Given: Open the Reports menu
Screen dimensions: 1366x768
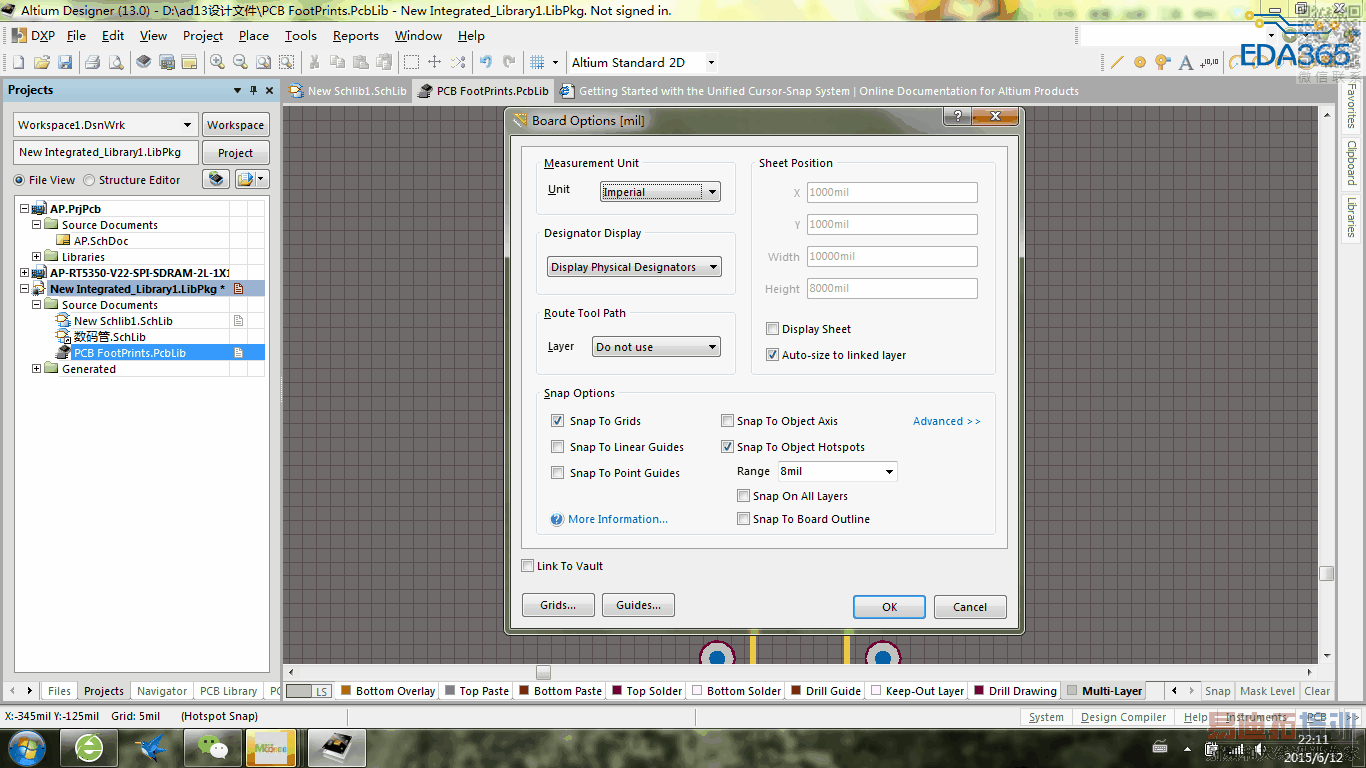Looking at the screenshot, I should (356, 36).
